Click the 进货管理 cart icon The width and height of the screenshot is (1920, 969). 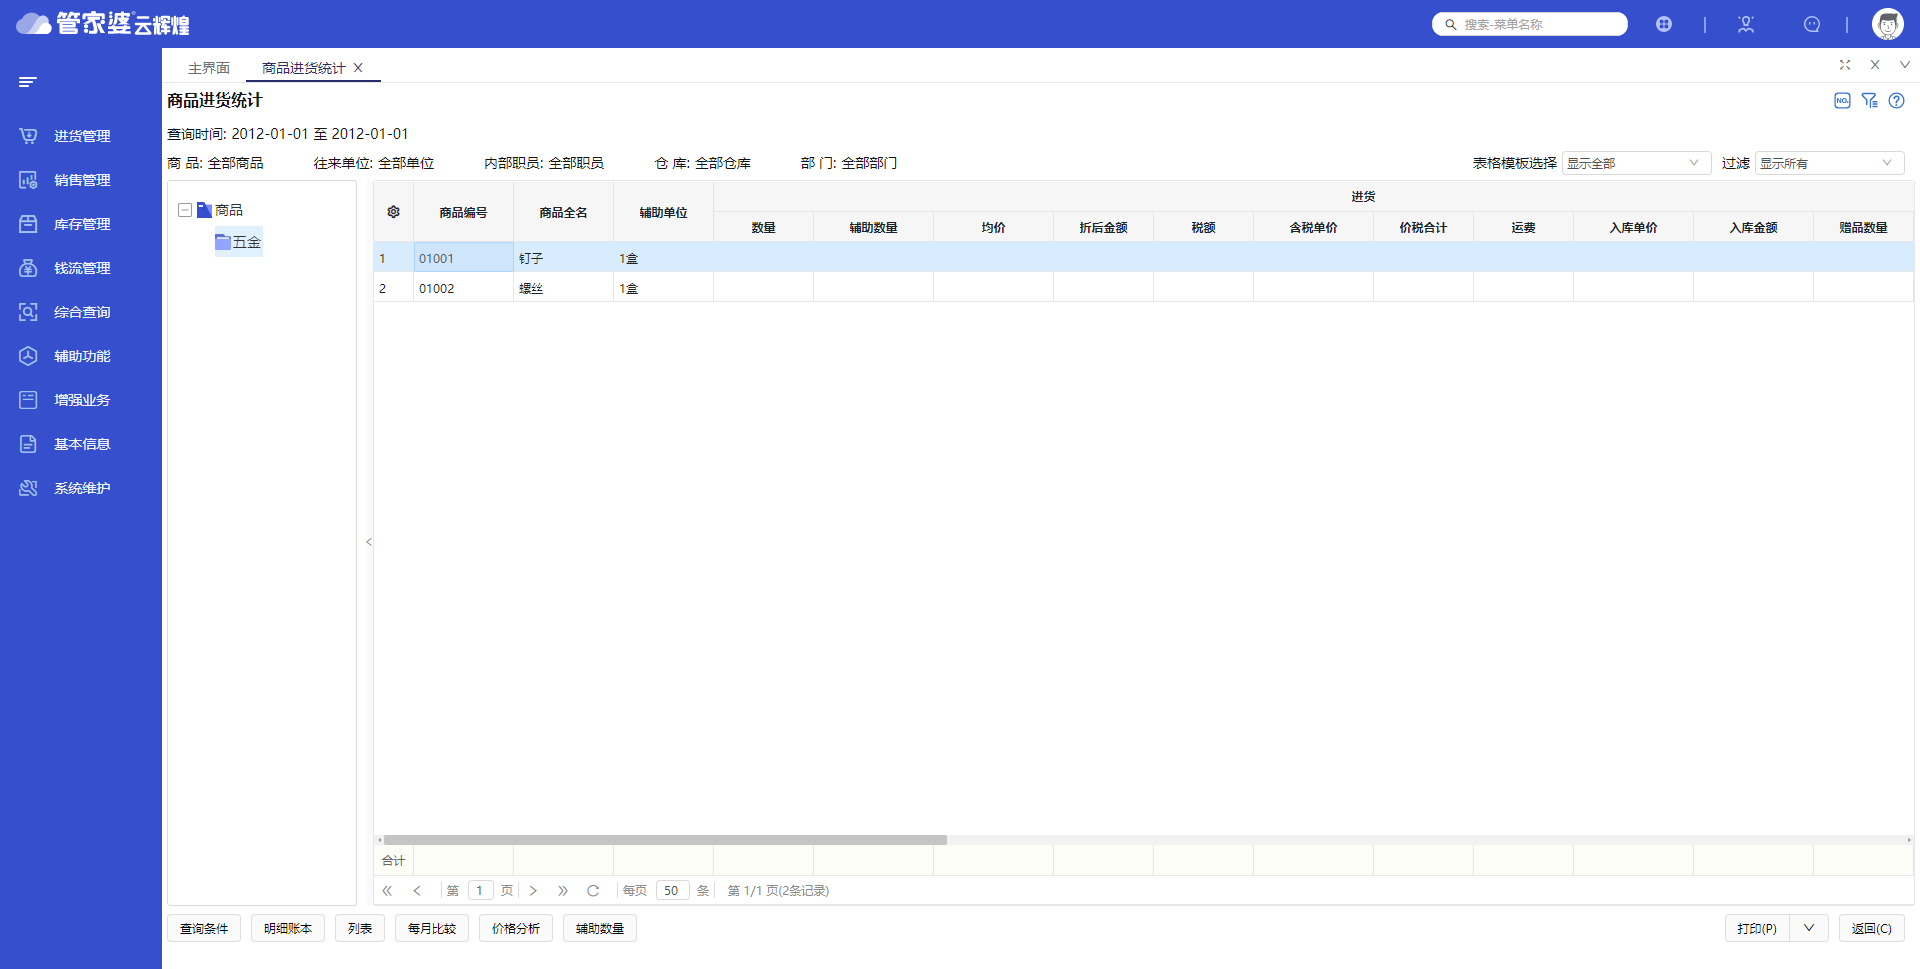pos(28,136)
